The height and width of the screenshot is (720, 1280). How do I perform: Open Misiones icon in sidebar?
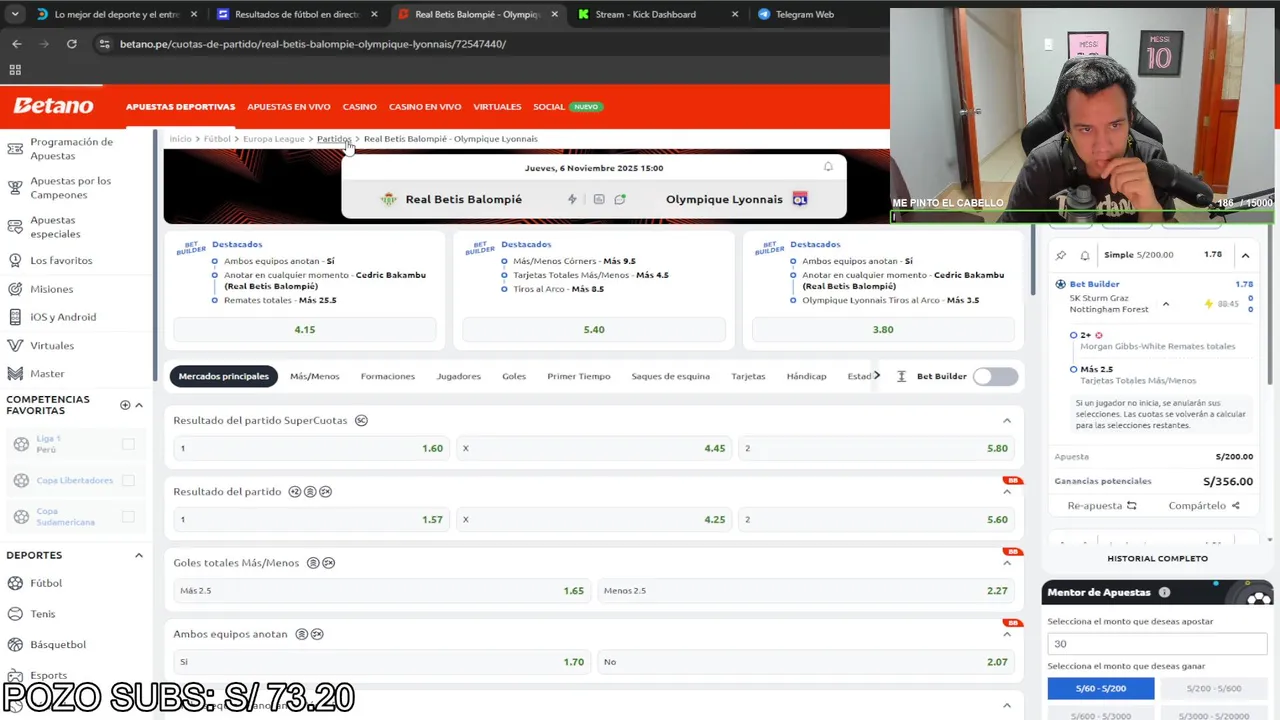click(x=15, y=289)
